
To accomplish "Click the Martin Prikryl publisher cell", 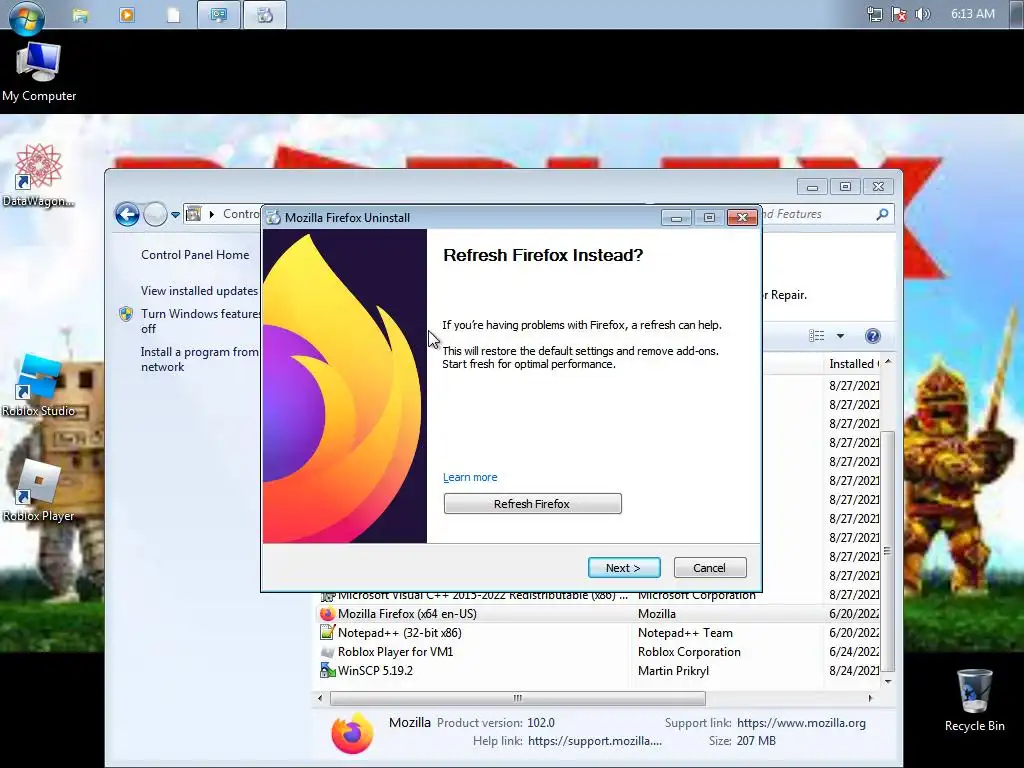I will click(673, 670).
